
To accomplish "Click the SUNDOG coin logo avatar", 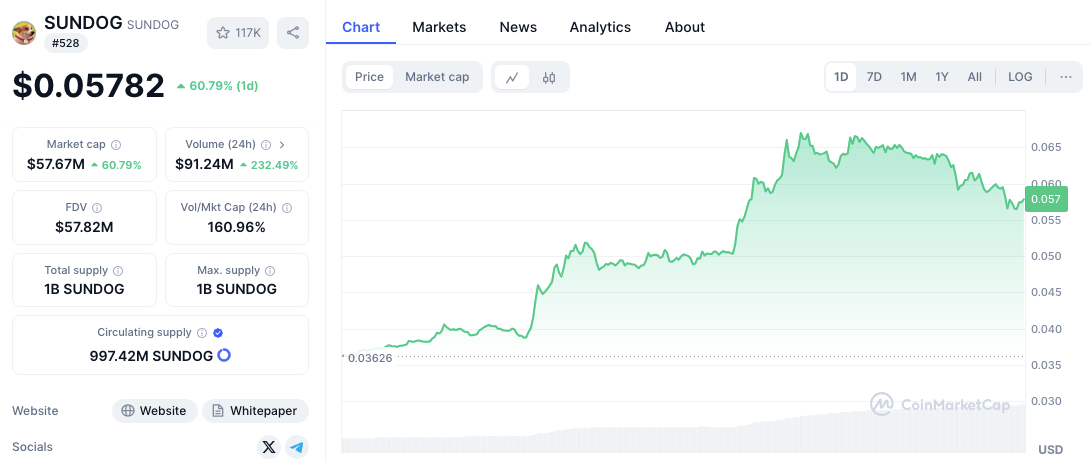I will 24,33.
